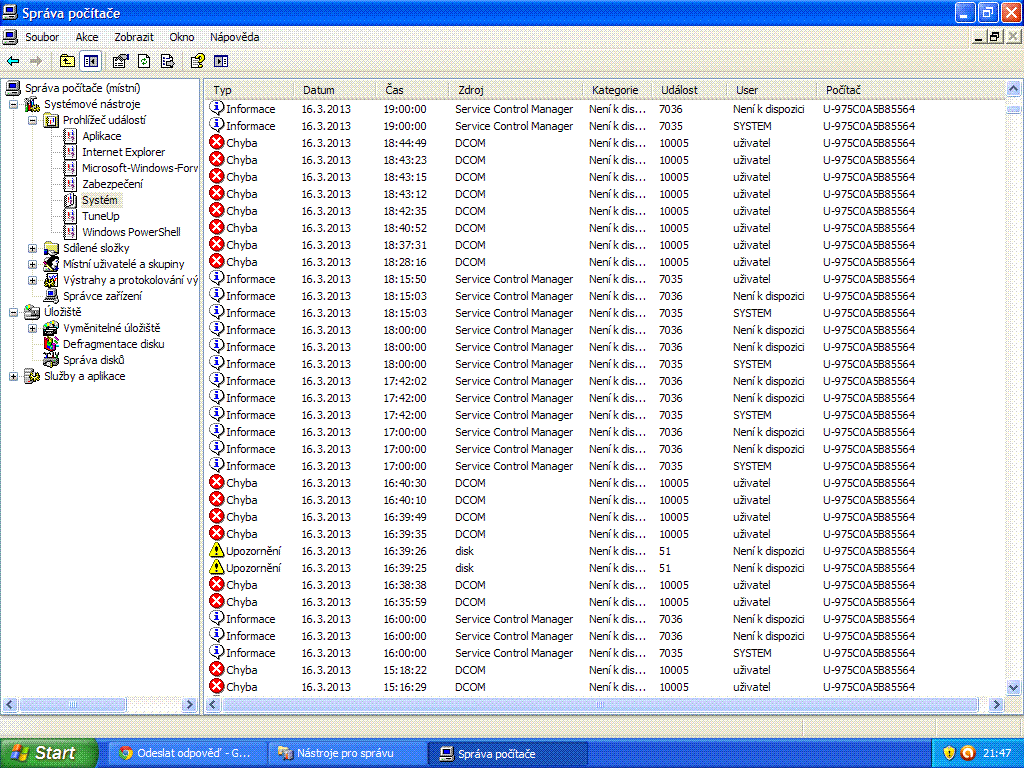The height and width of the screenshot is (768, 1024).
Task: Select the Zabezpečení event log
Action: point(112,184)
